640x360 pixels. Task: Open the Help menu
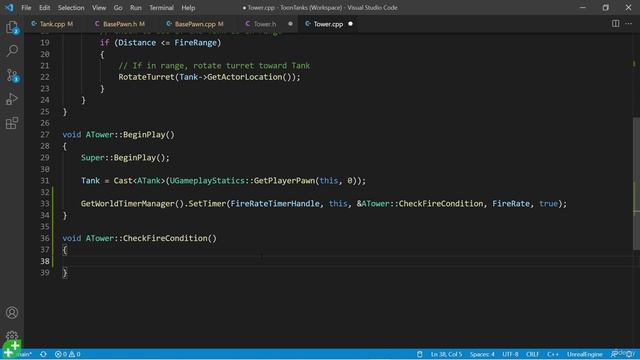coord(188,8)
